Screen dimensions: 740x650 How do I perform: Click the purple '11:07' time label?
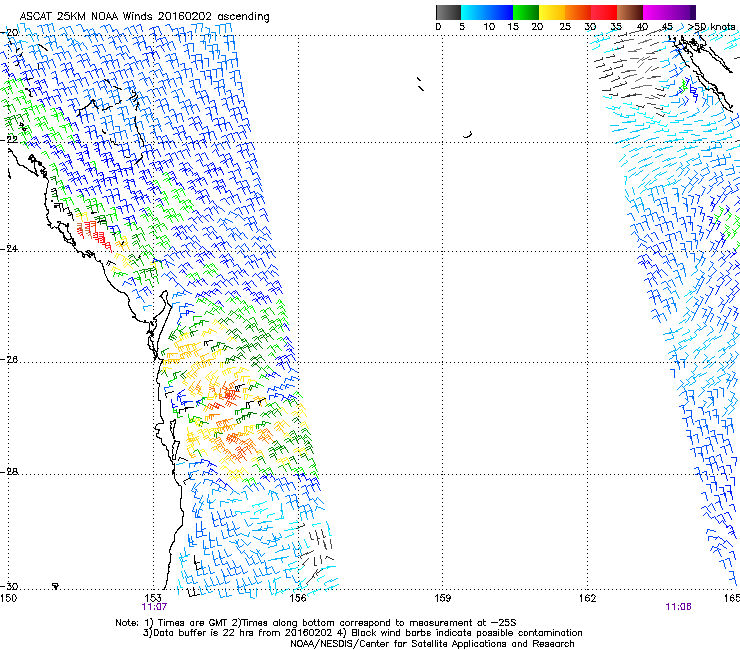pos(154,607)
